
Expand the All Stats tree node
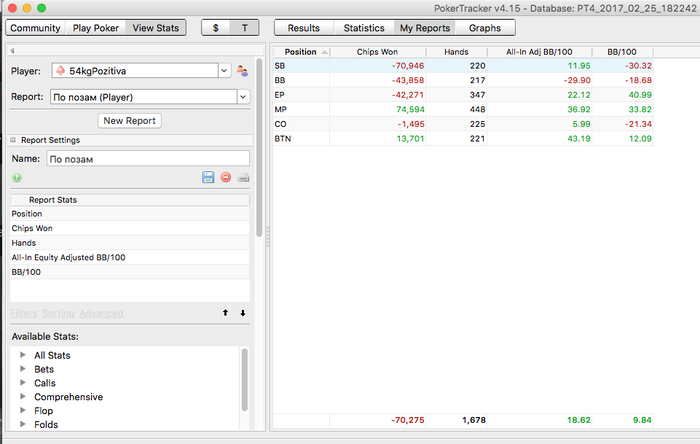(23, 355)
